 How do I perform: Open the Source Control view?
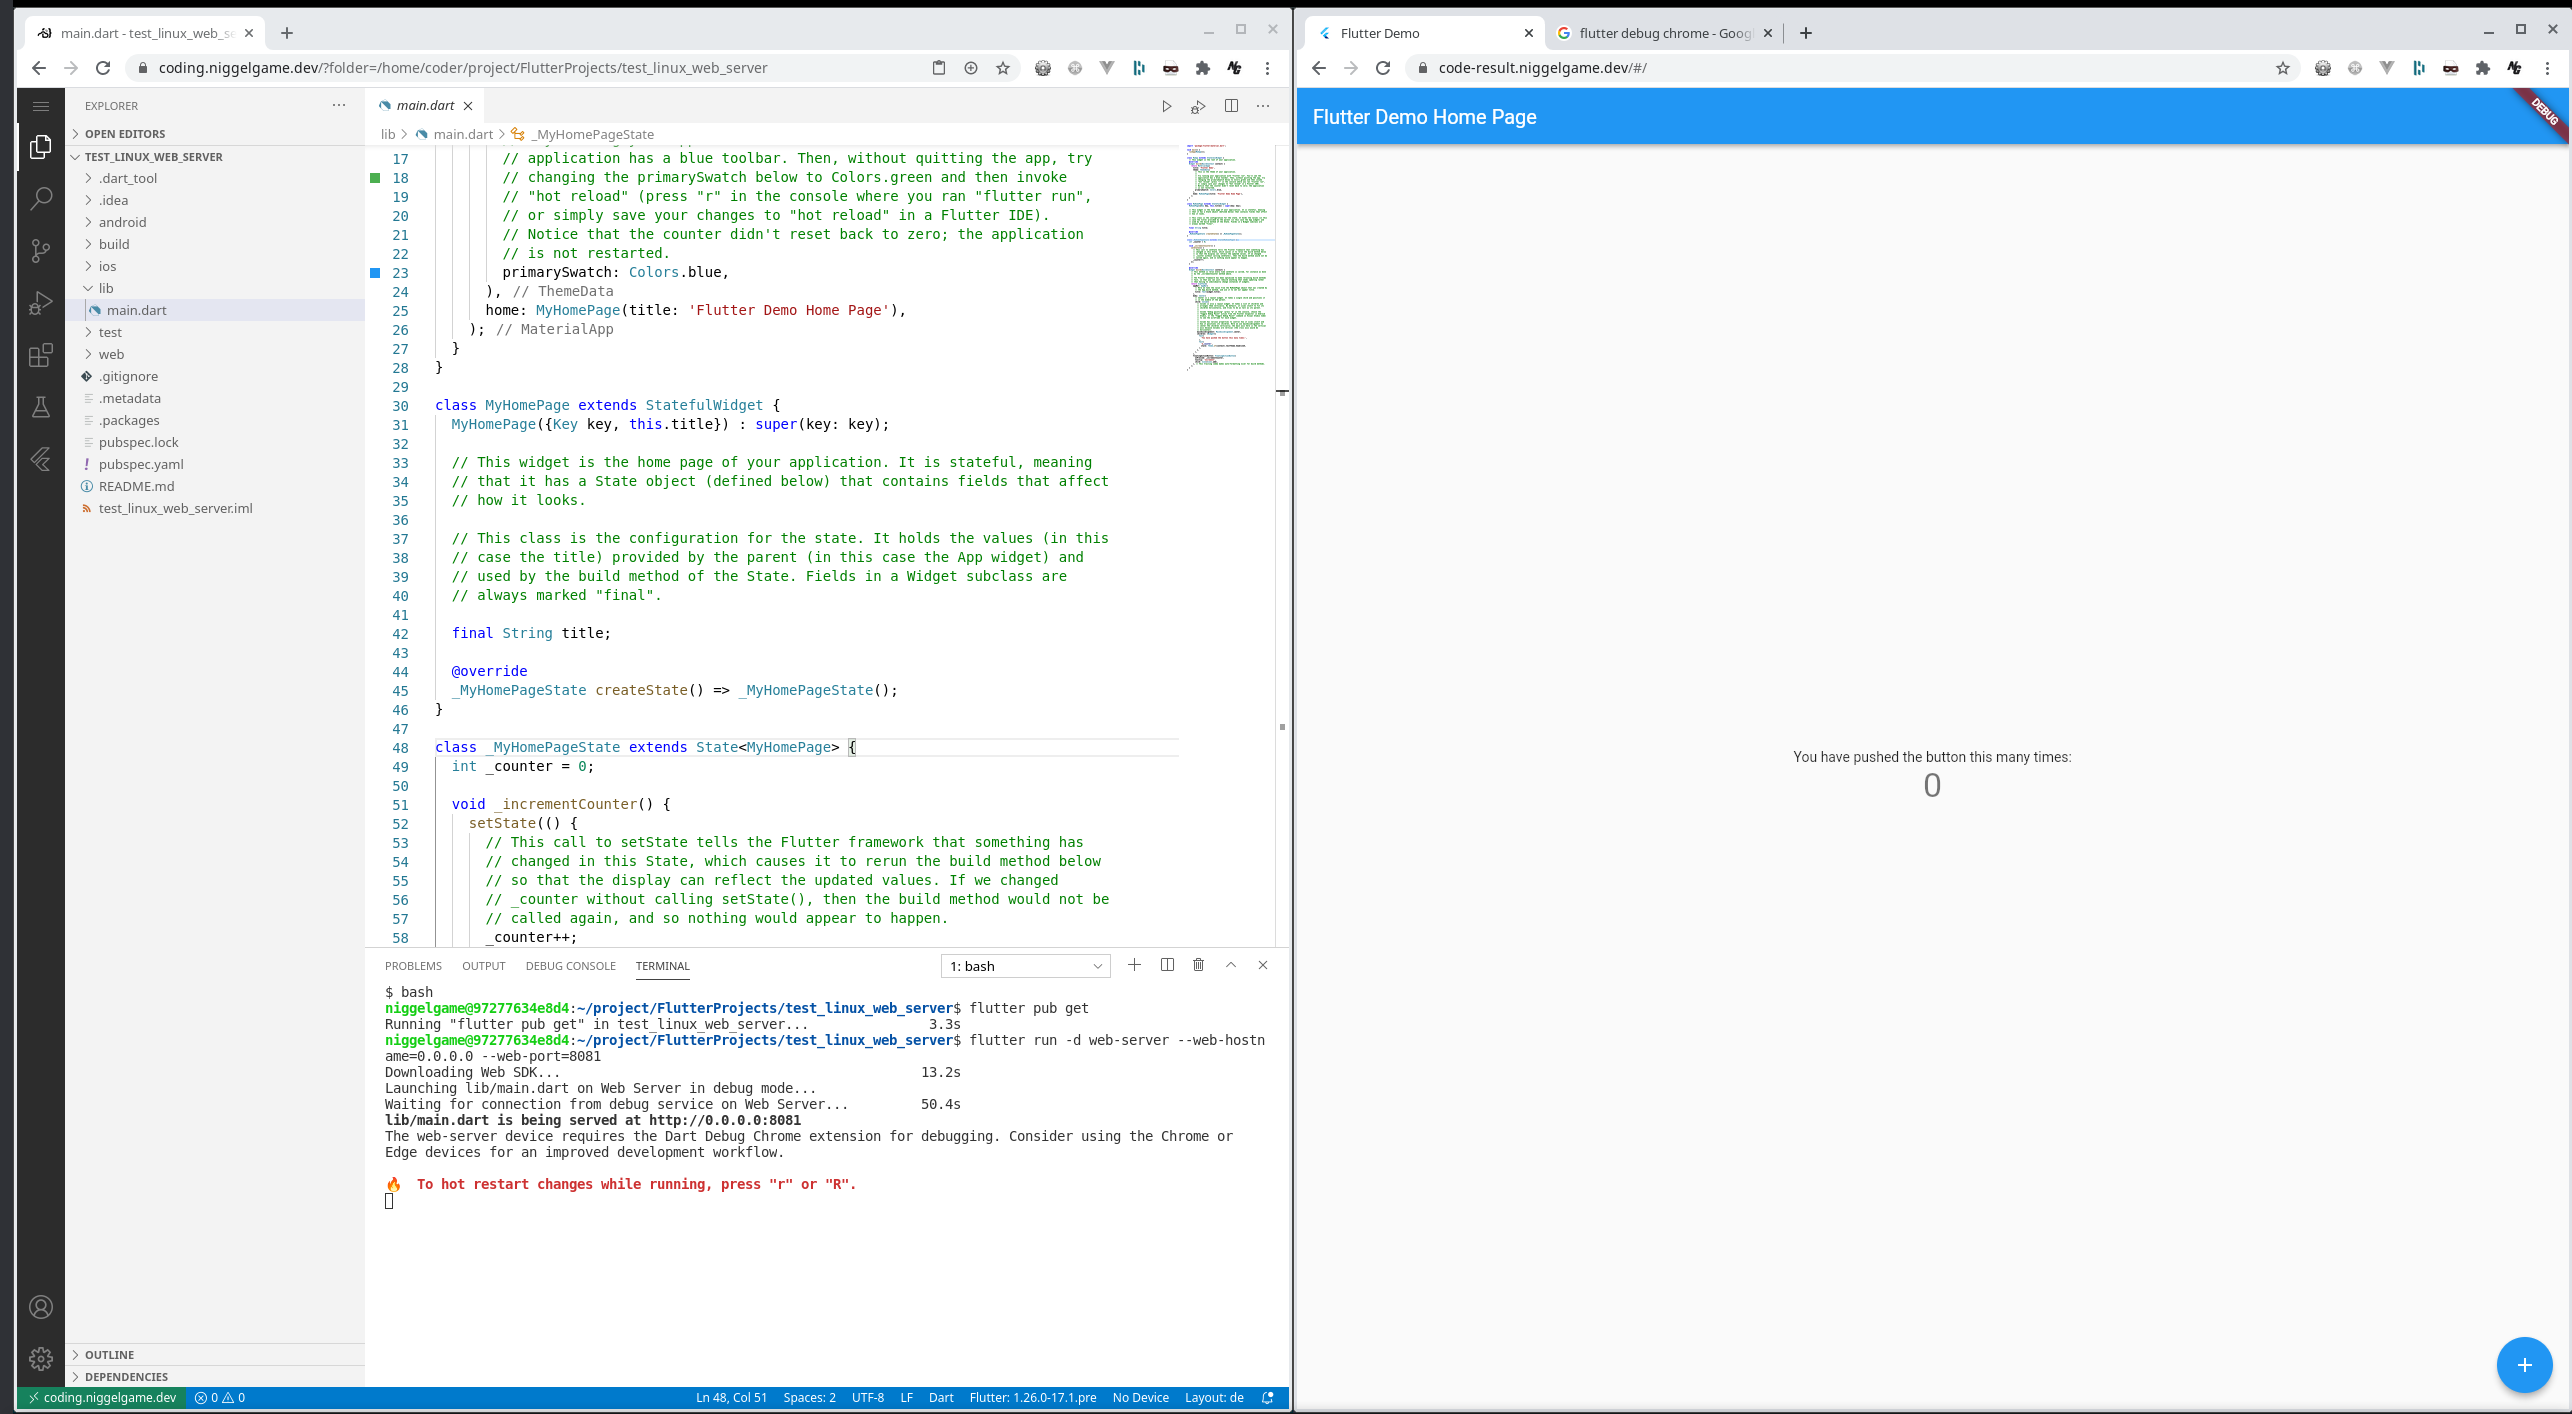41,250
